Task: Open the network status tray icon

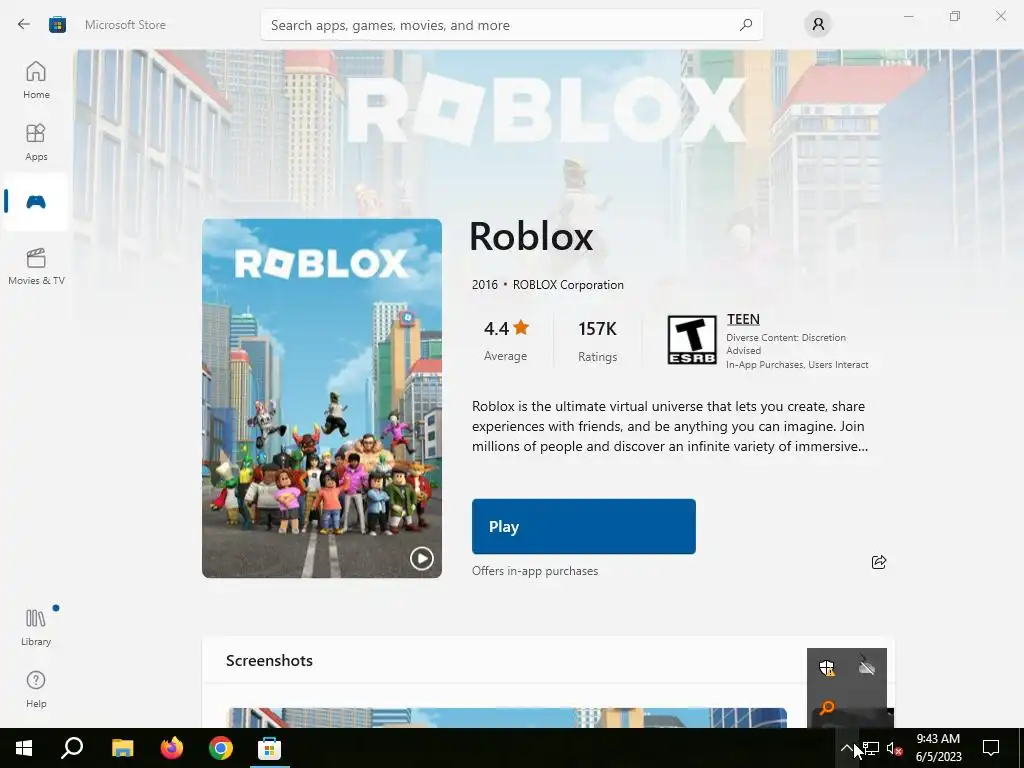Action: click(871, 748)
